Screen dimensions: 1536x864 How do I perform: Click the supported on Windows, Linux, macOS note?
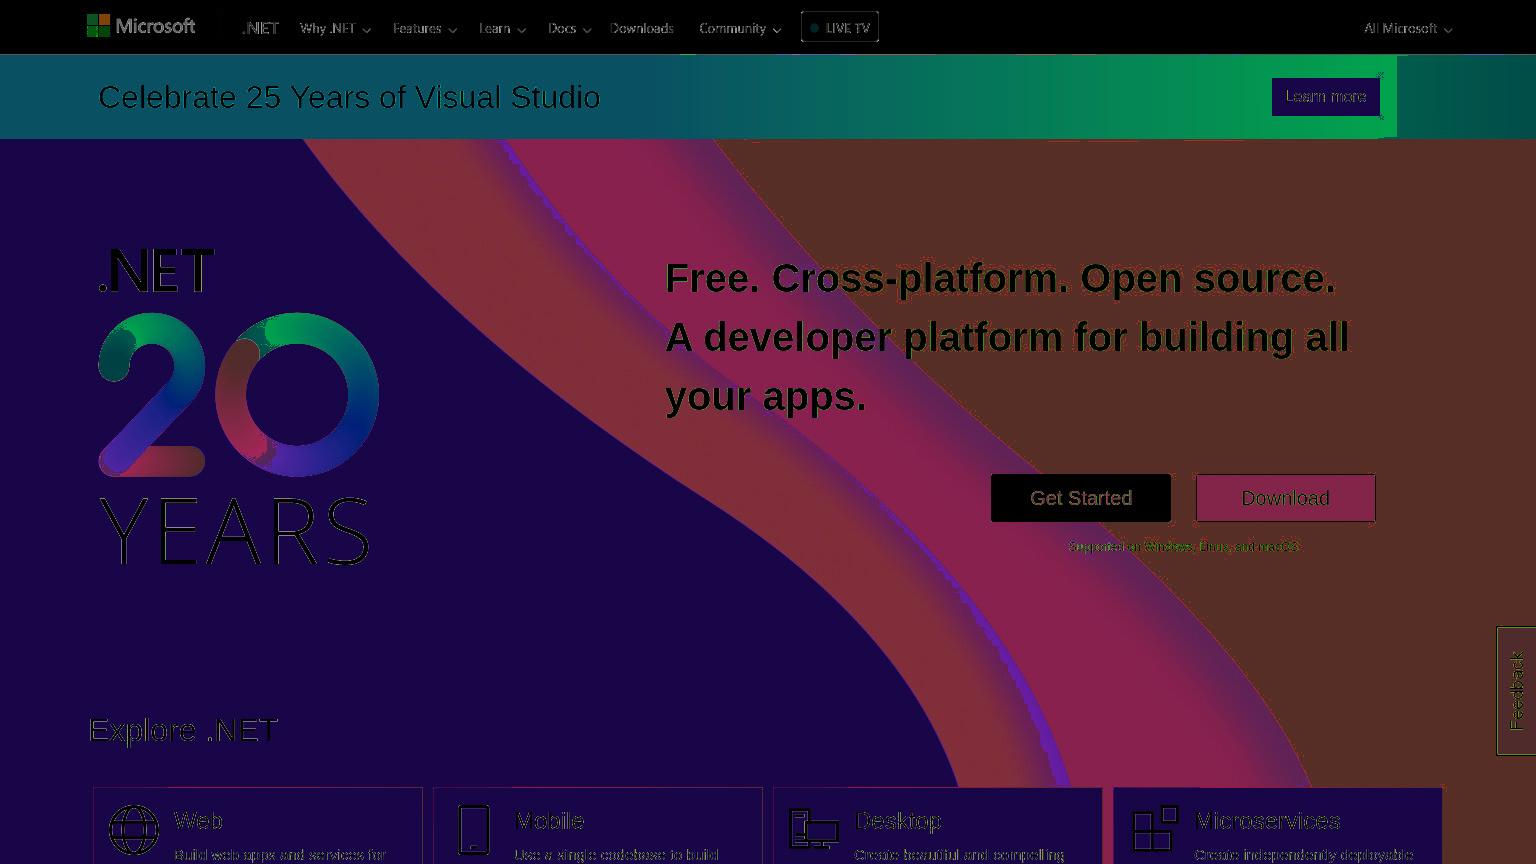pyautogui.click(x=1184, y=547)
